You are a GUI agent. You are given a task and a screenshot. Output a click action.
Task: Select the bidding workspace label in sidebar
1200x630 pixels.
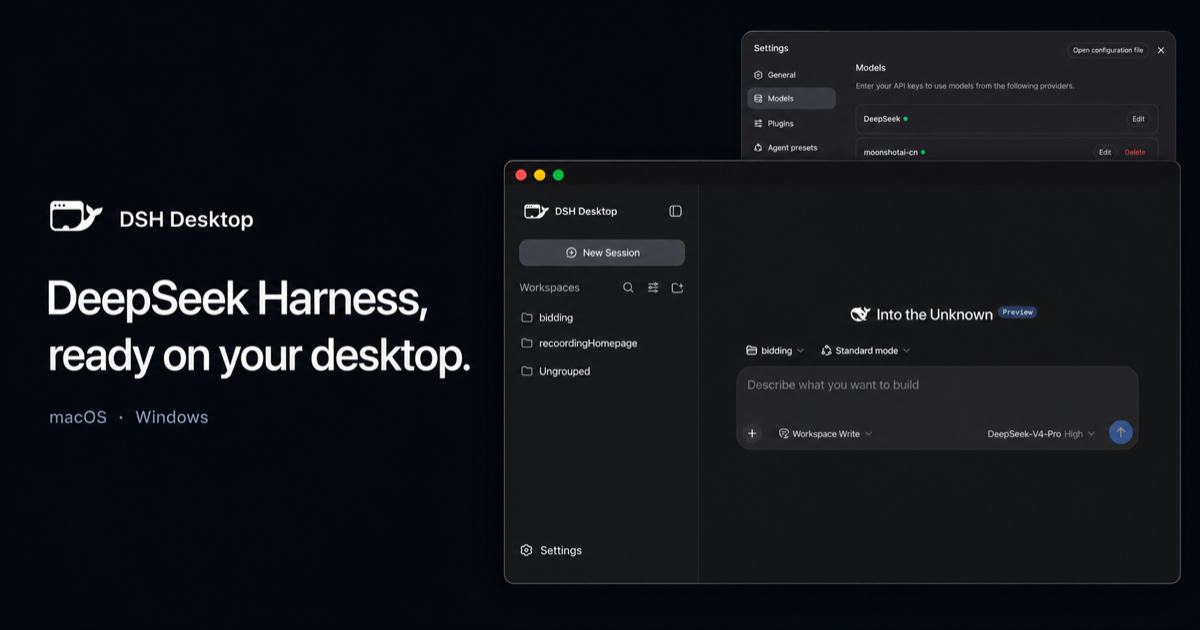coord(556,317)
